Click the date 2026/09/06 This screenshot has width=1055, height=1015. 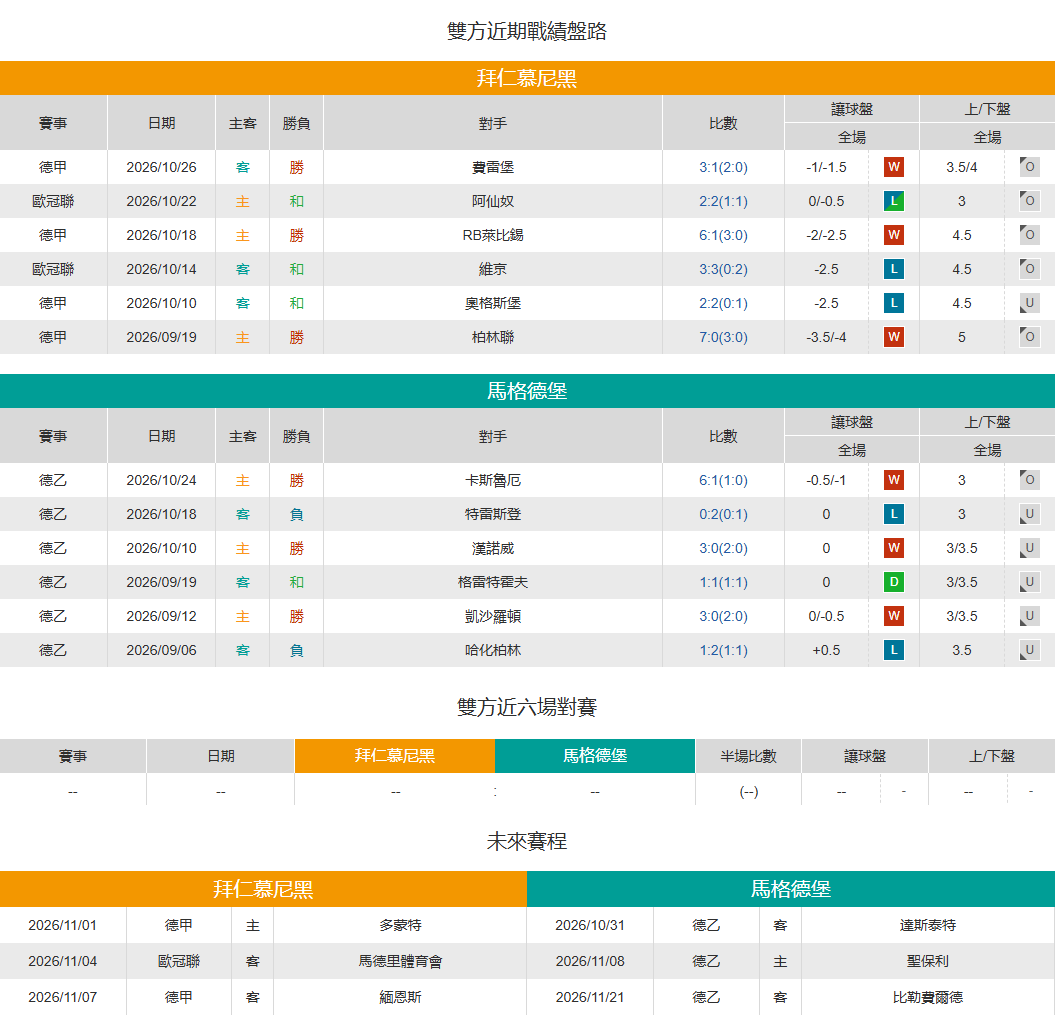[x=161, y=650]
